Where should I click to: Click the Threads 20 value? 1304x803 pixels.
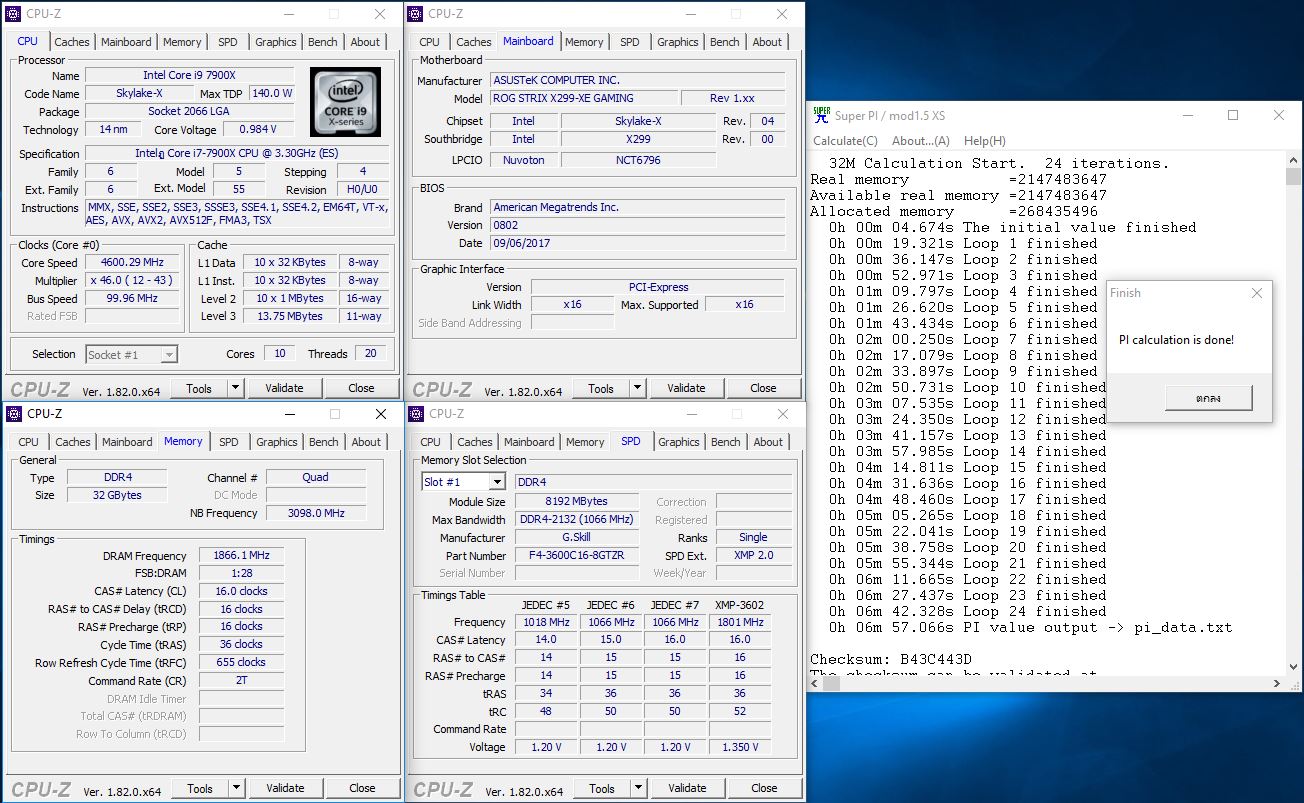click(x=370, y=354)
